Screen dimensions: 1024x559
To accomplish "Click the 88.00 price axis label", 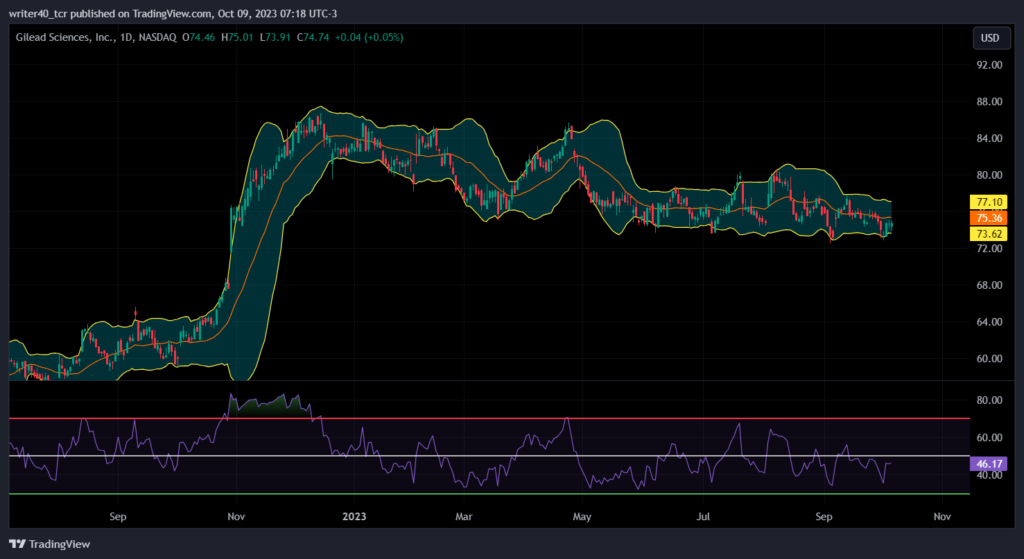I will point(989,101).
